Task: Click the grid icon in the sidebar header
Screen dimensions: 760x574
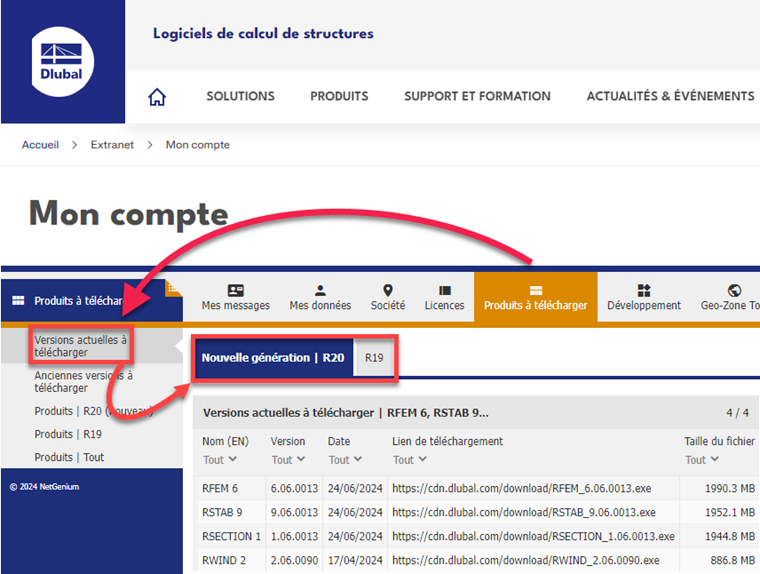Action: point(18,301)
